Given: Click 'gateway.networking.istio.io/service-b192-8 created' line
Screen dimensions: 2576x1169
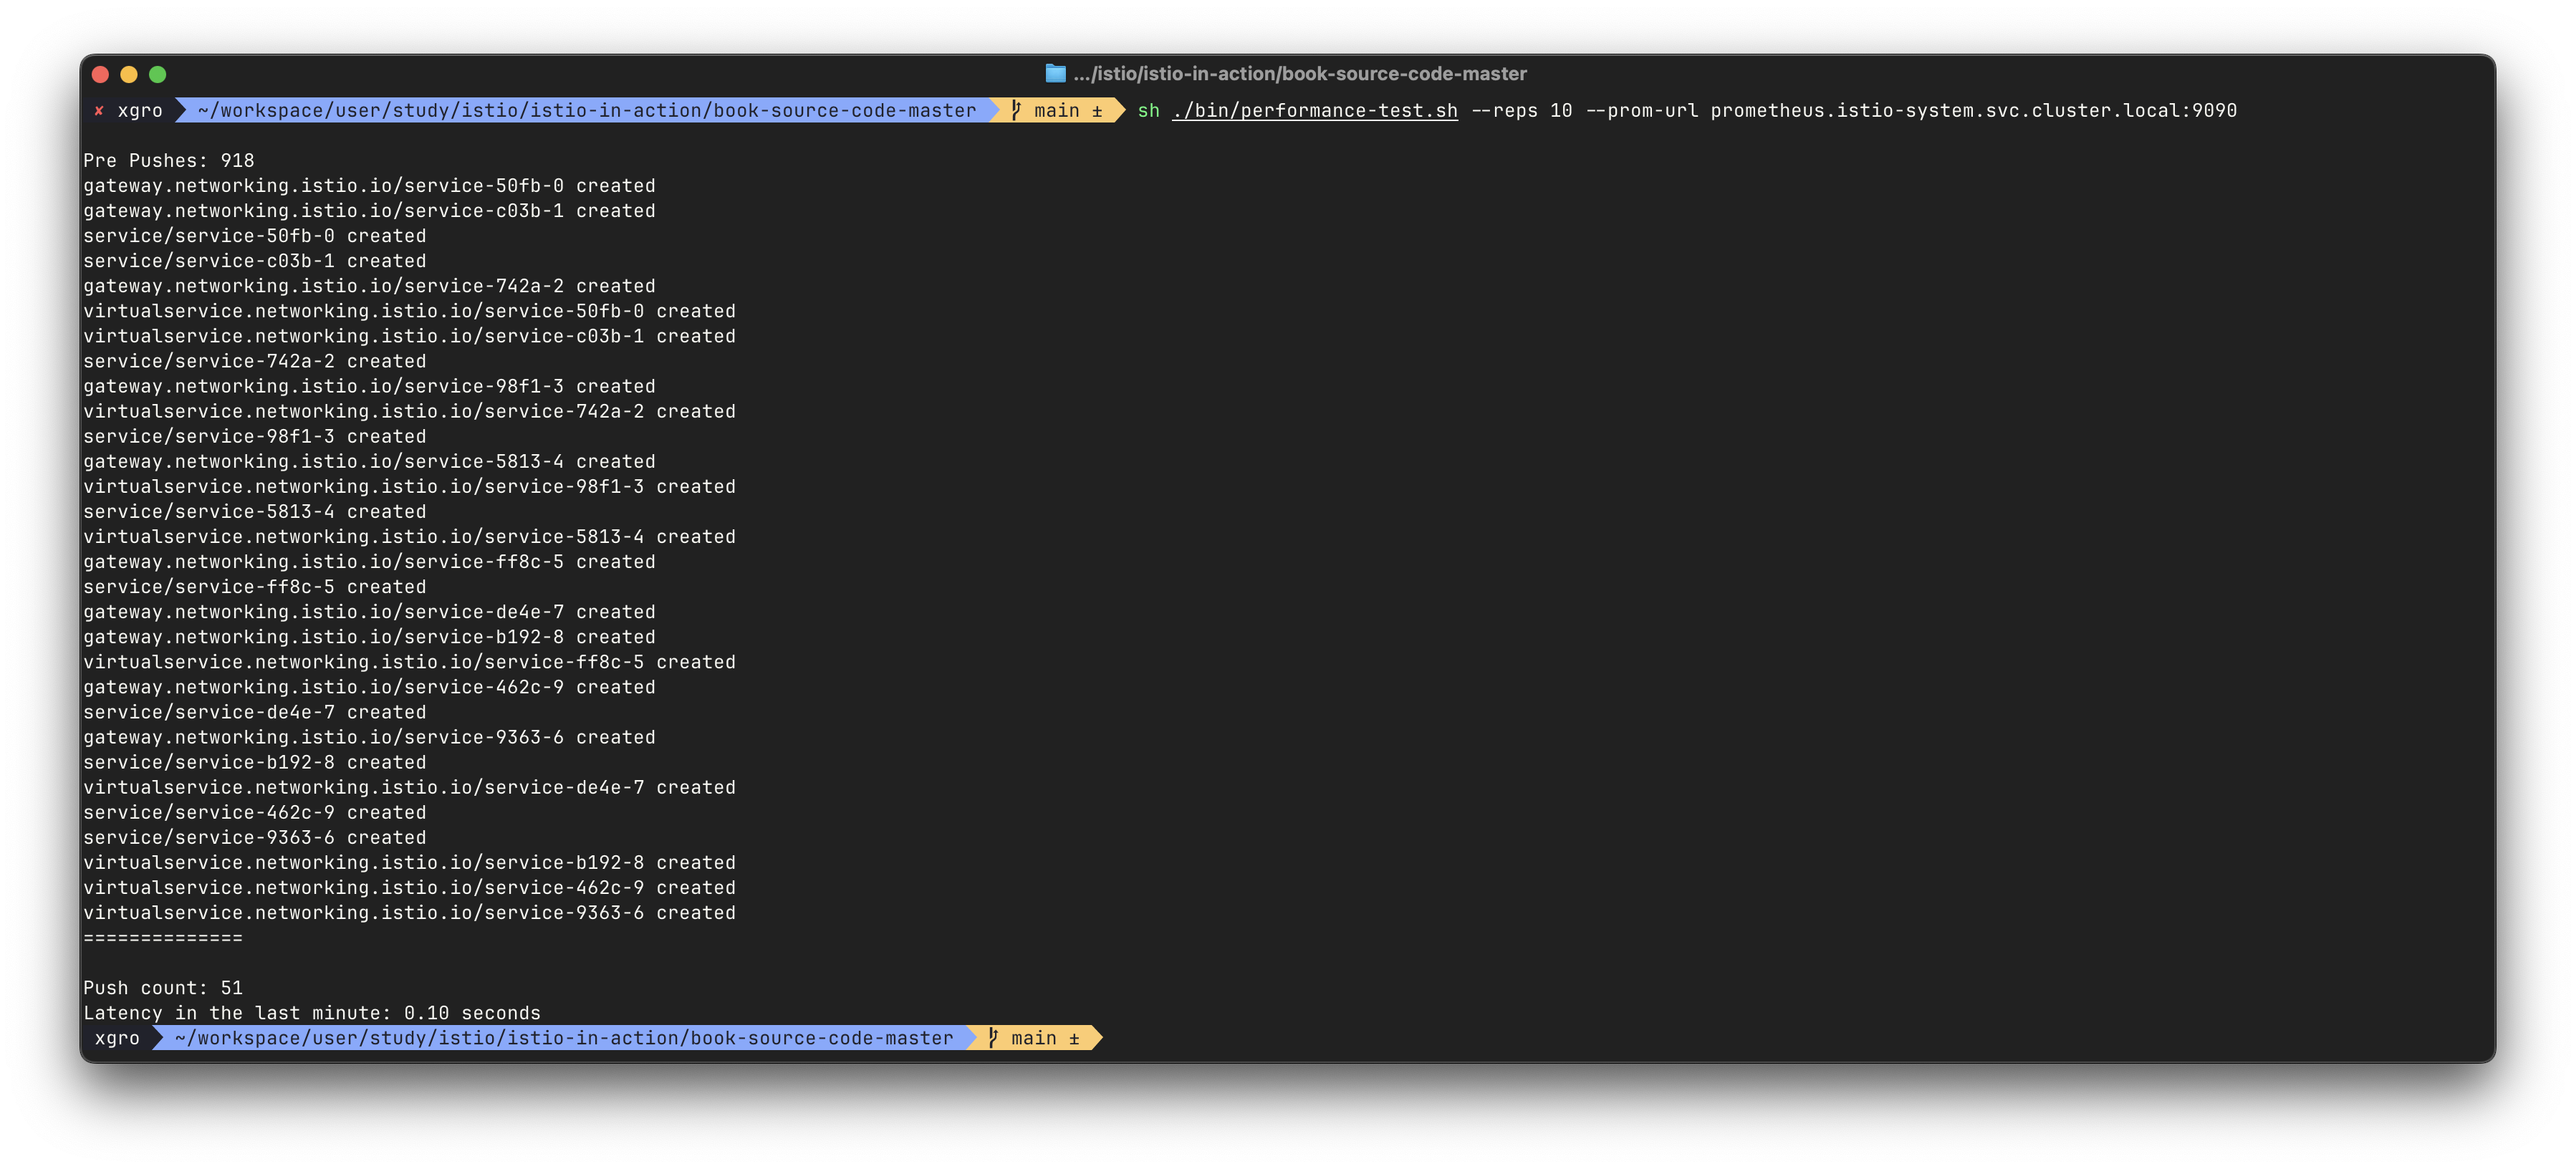Looking at the screenshot, I should (369, 636).
